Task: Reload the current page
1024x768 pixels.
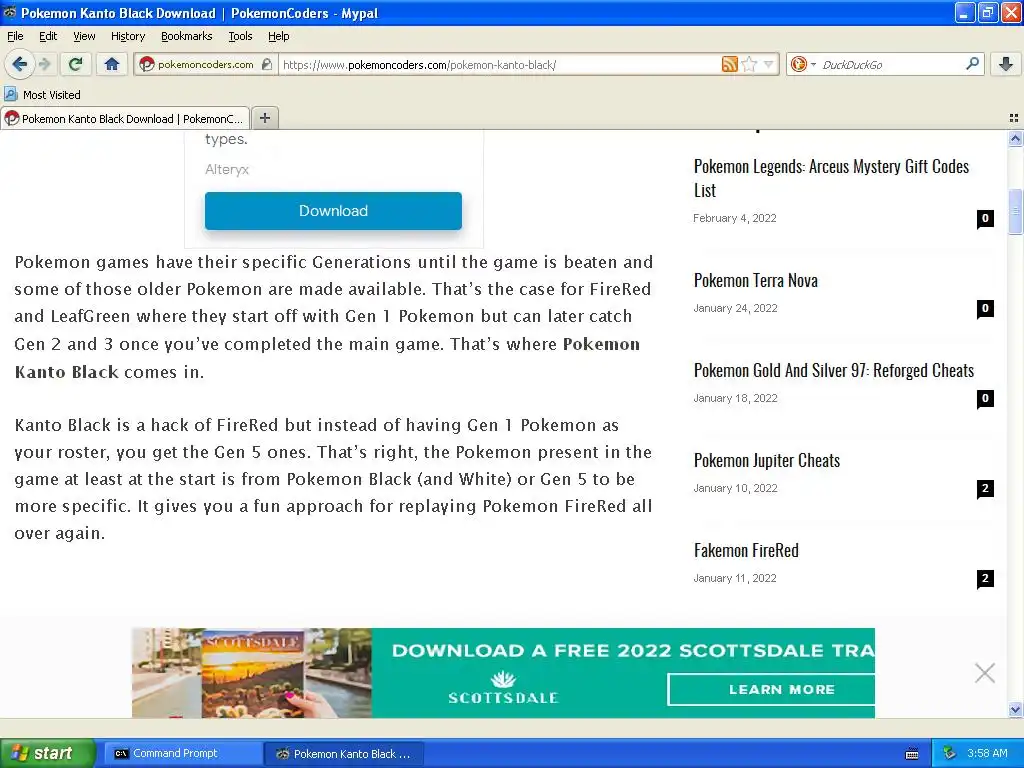Action: [75, 64]
